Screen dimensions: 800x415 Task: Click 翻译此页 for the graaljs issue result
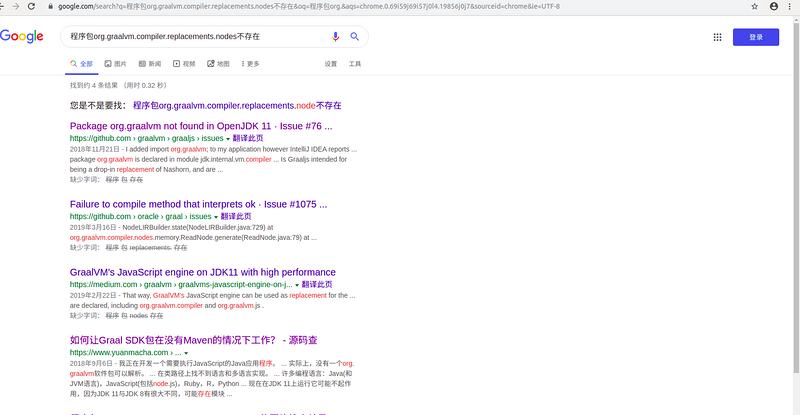[x=248, y=138]
